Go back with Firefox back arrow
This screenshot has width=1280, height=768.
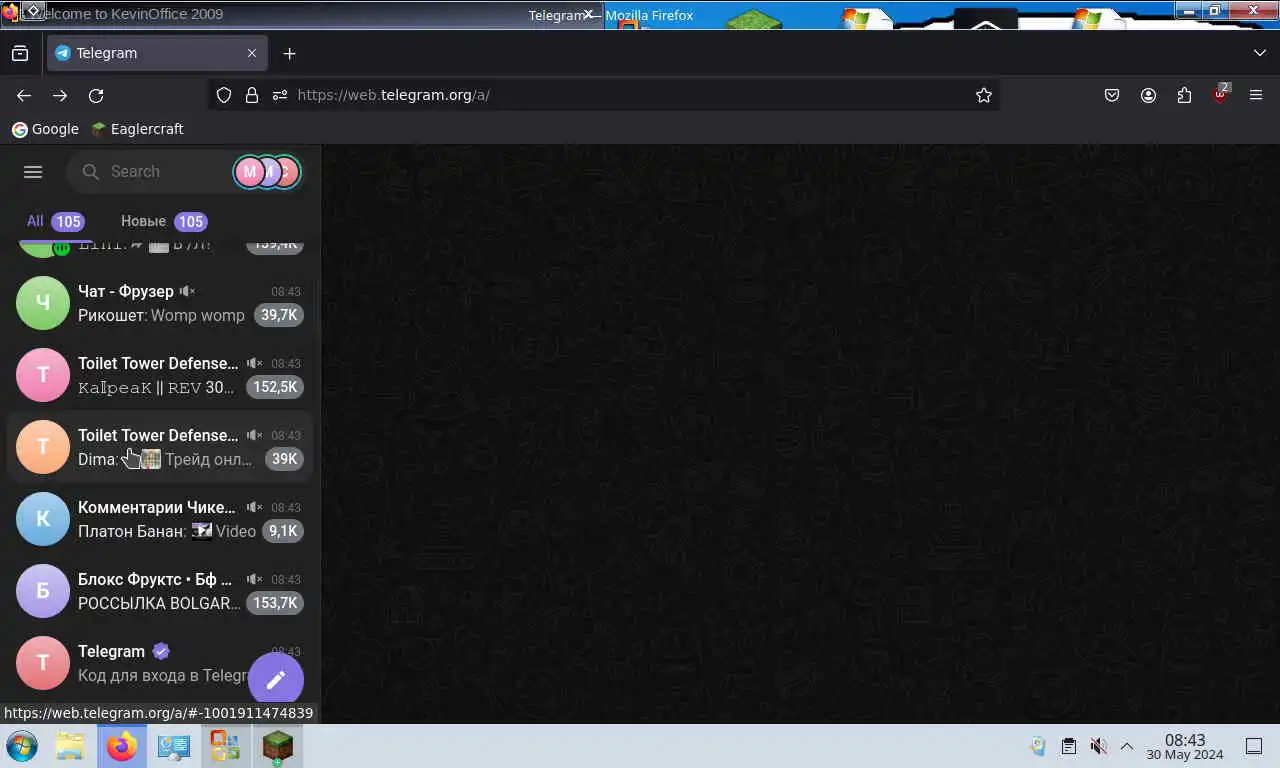point(24,95)
